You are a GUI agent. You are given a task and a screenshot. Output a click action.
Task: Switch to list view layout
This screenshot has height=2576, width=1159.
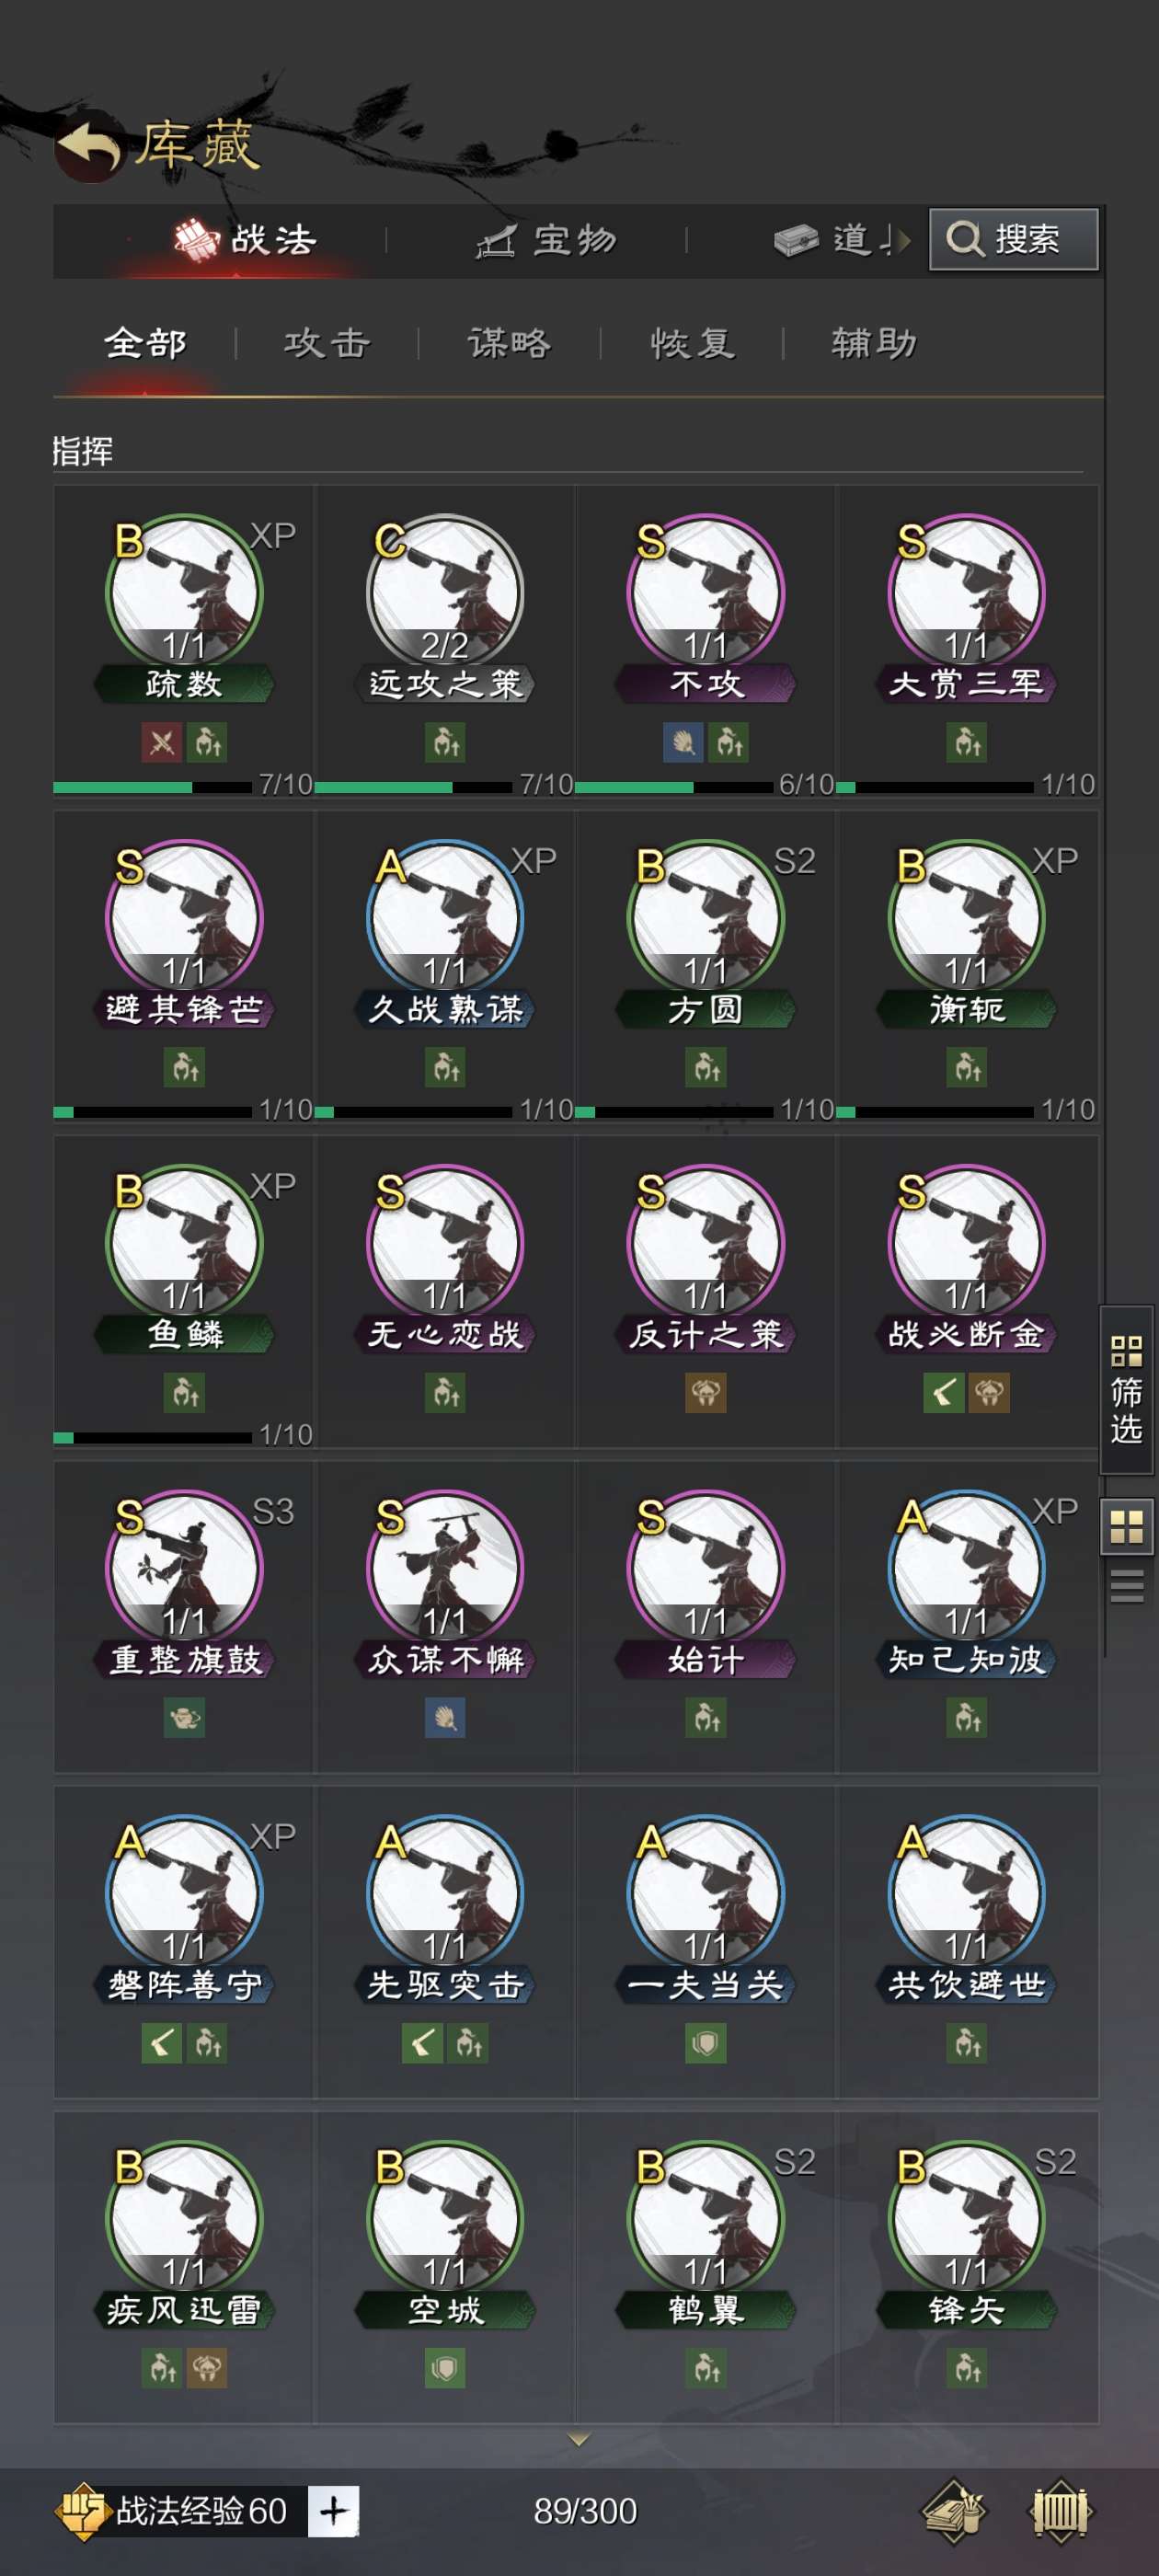coord(1127,1586)
